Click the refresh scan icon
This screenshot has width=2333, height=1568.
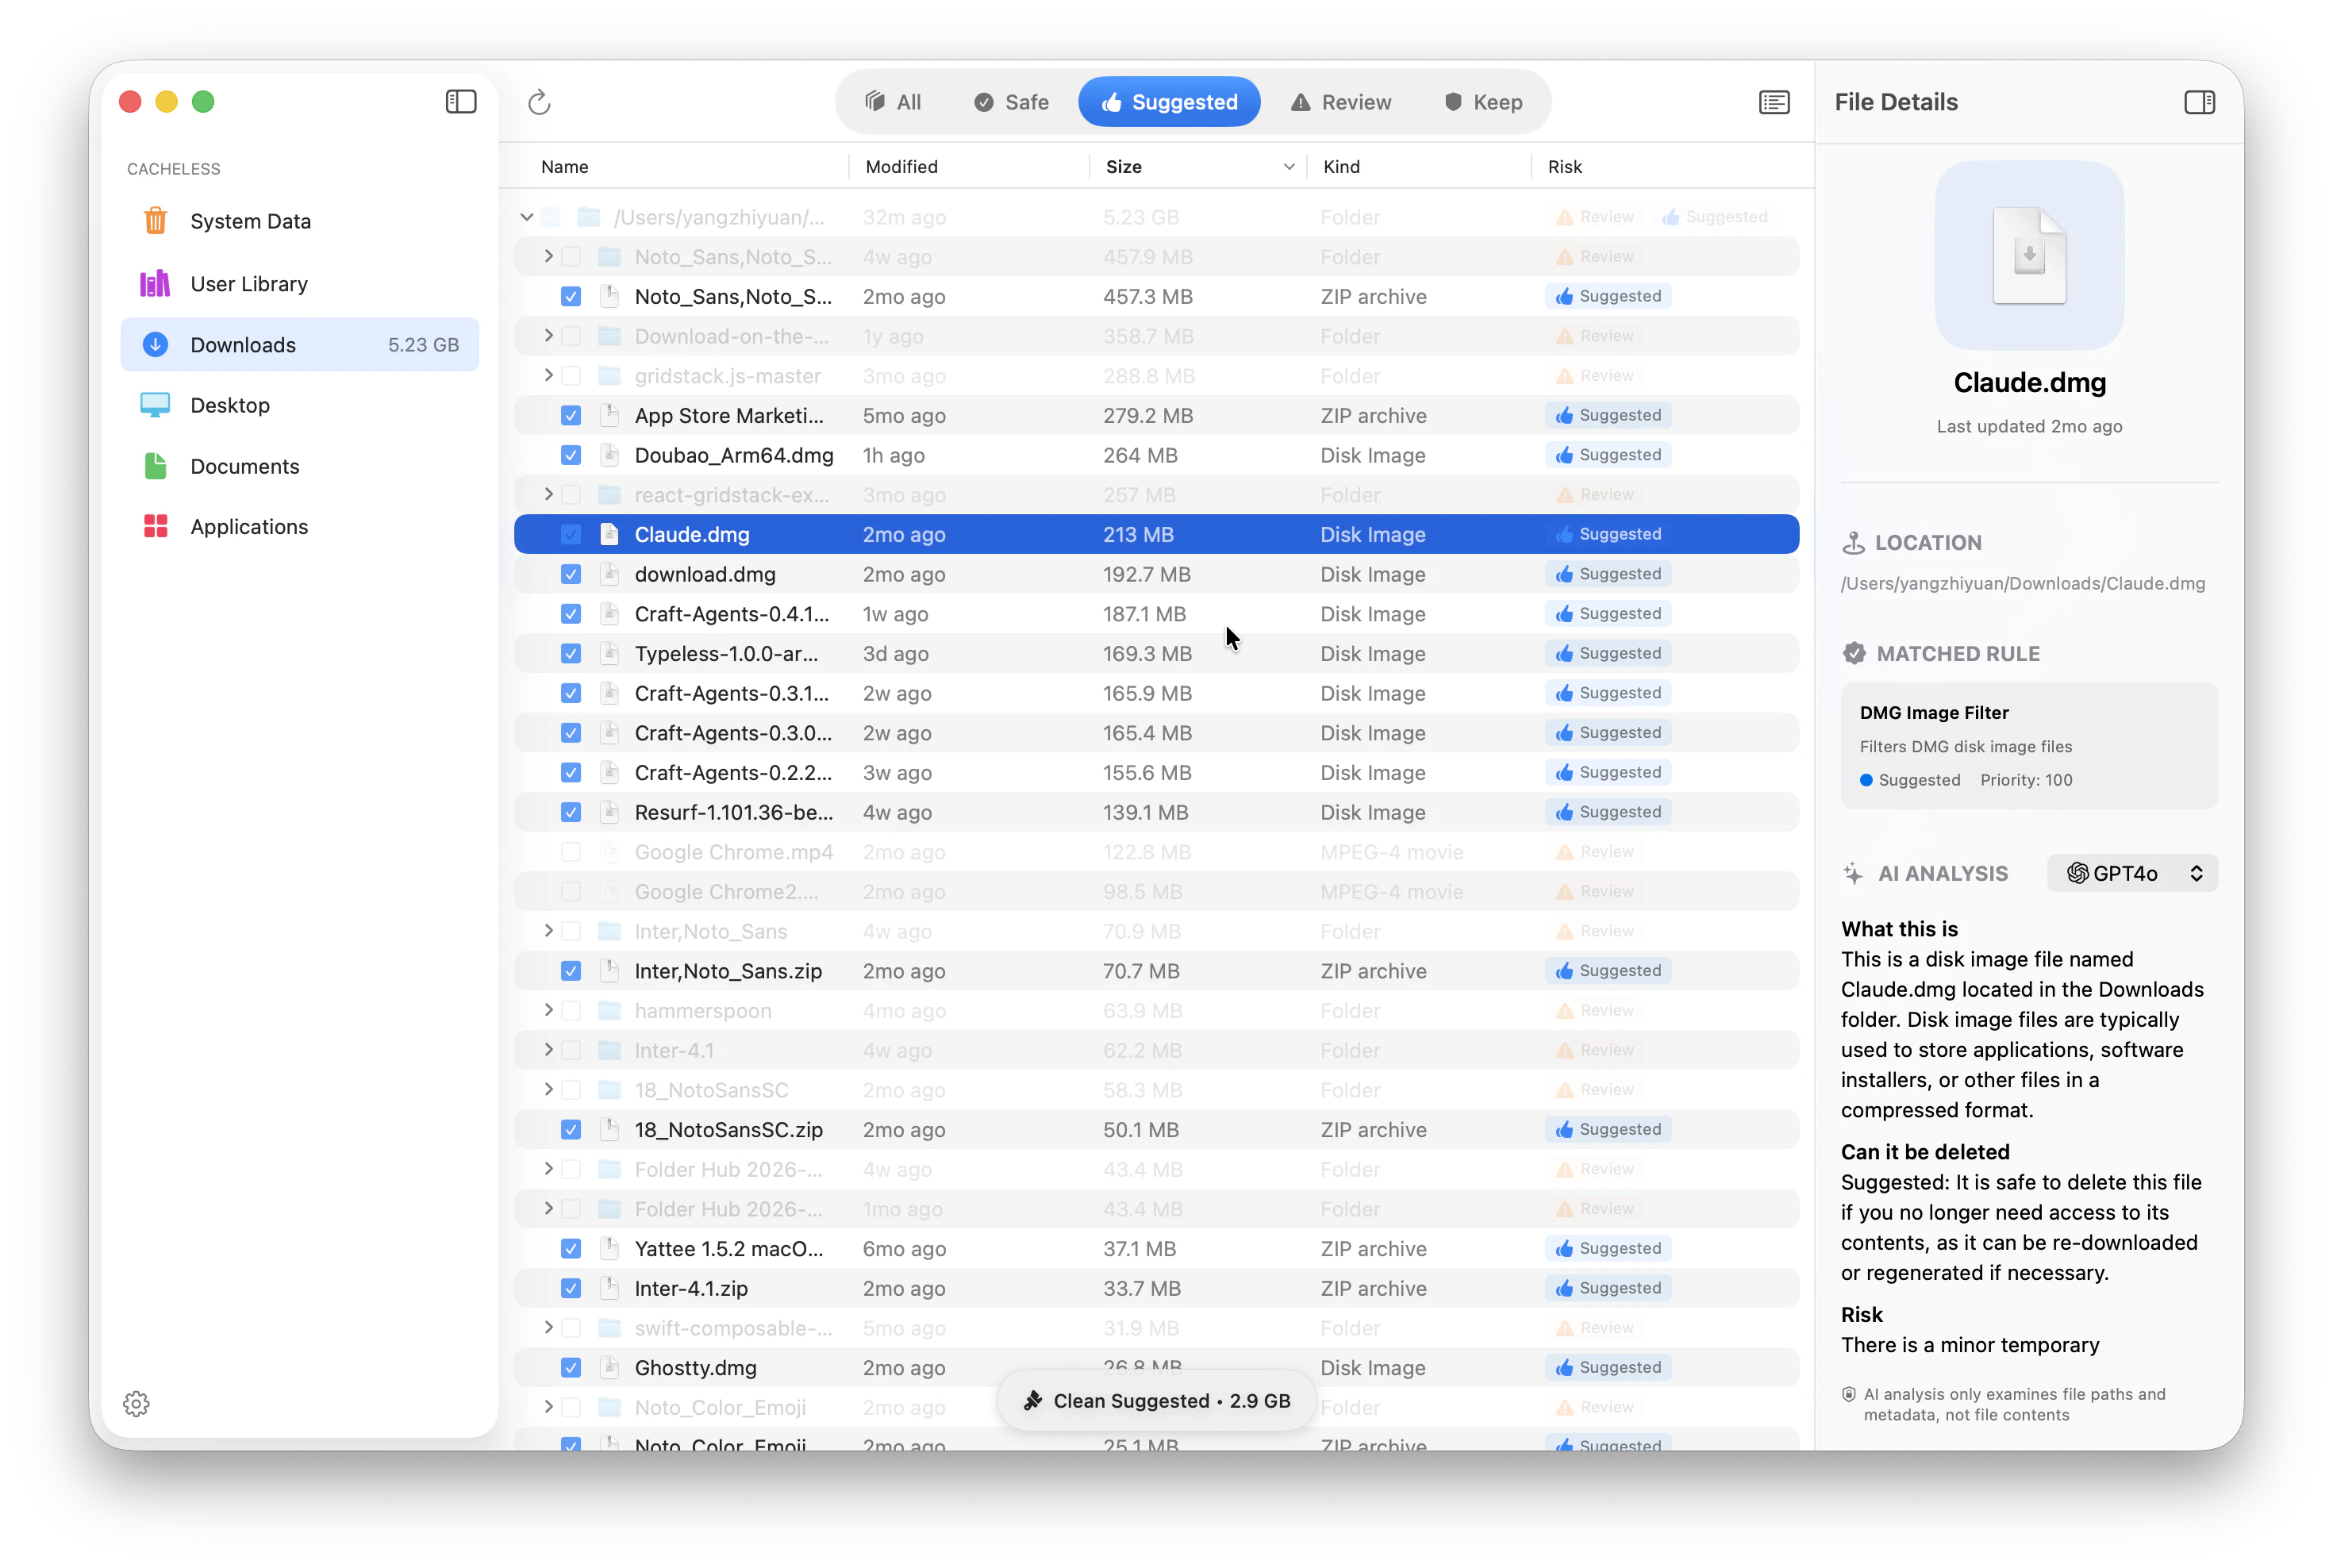tap(539, 102)
